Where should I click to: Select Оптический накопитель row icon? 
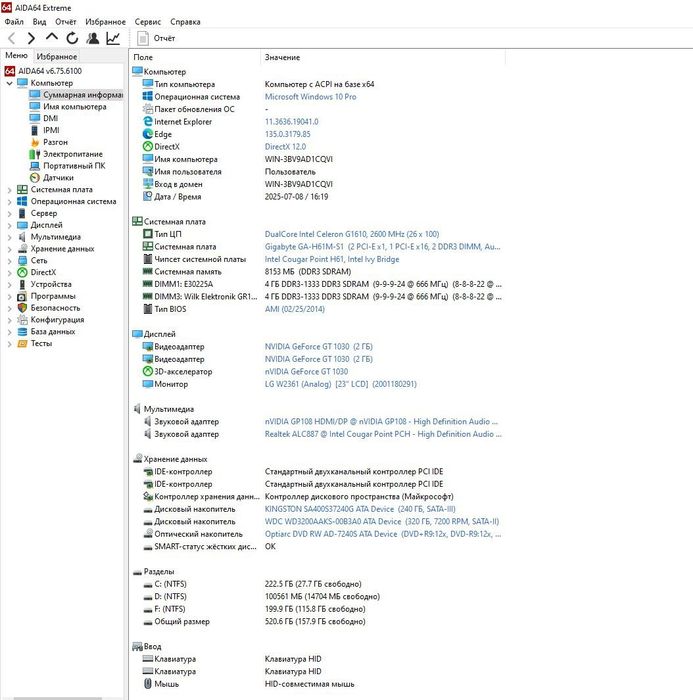click(x=148, y=534)
